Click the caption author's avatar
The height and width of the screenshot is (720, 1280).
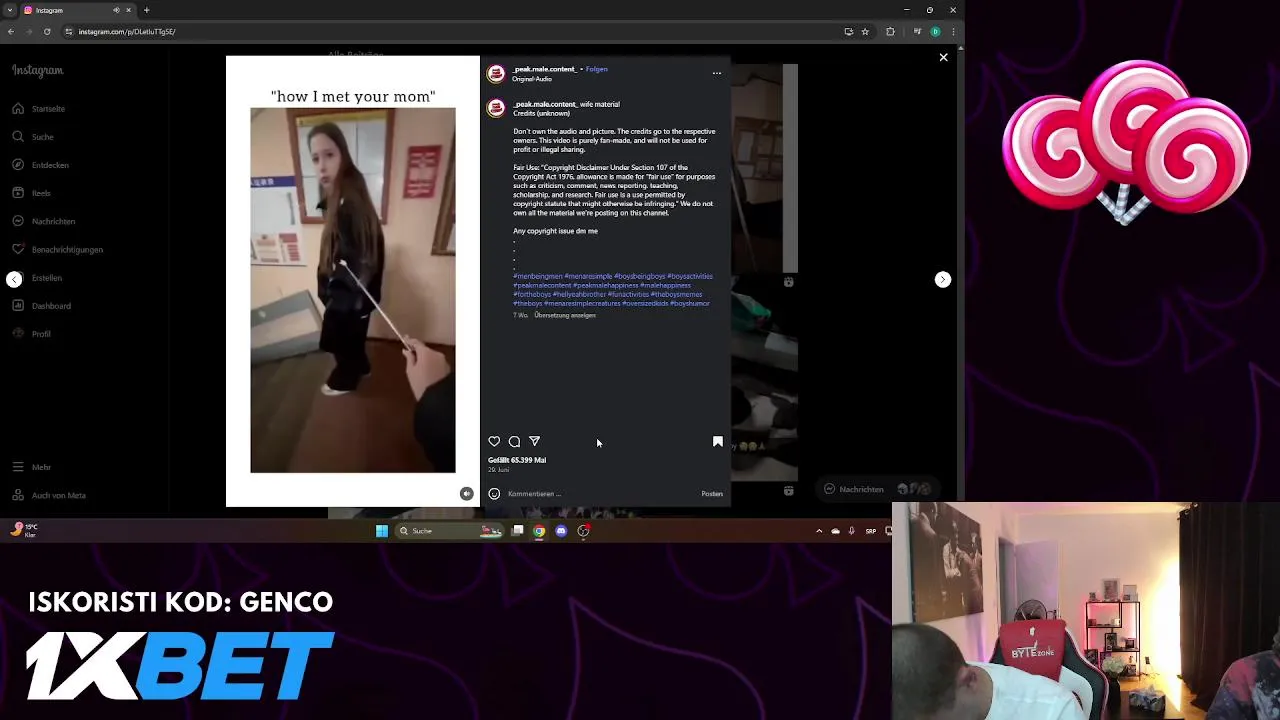click(x=496, y=108)
